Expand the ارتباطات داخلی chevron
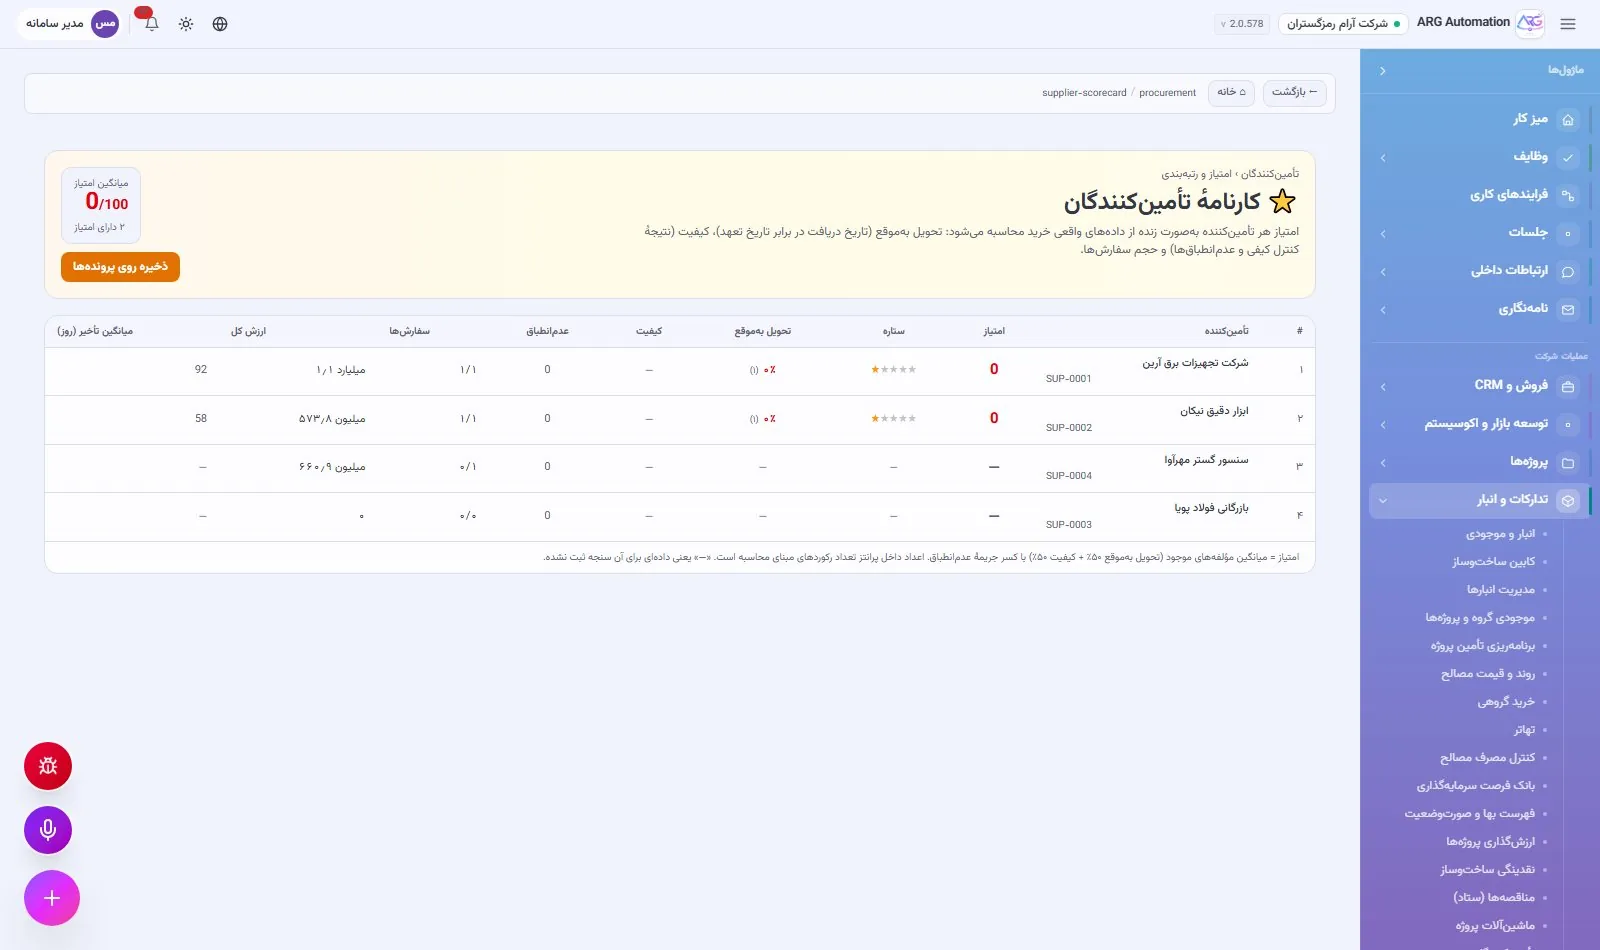Image resolution: width=1600 pixels, height=950 pixels. 1383,271
